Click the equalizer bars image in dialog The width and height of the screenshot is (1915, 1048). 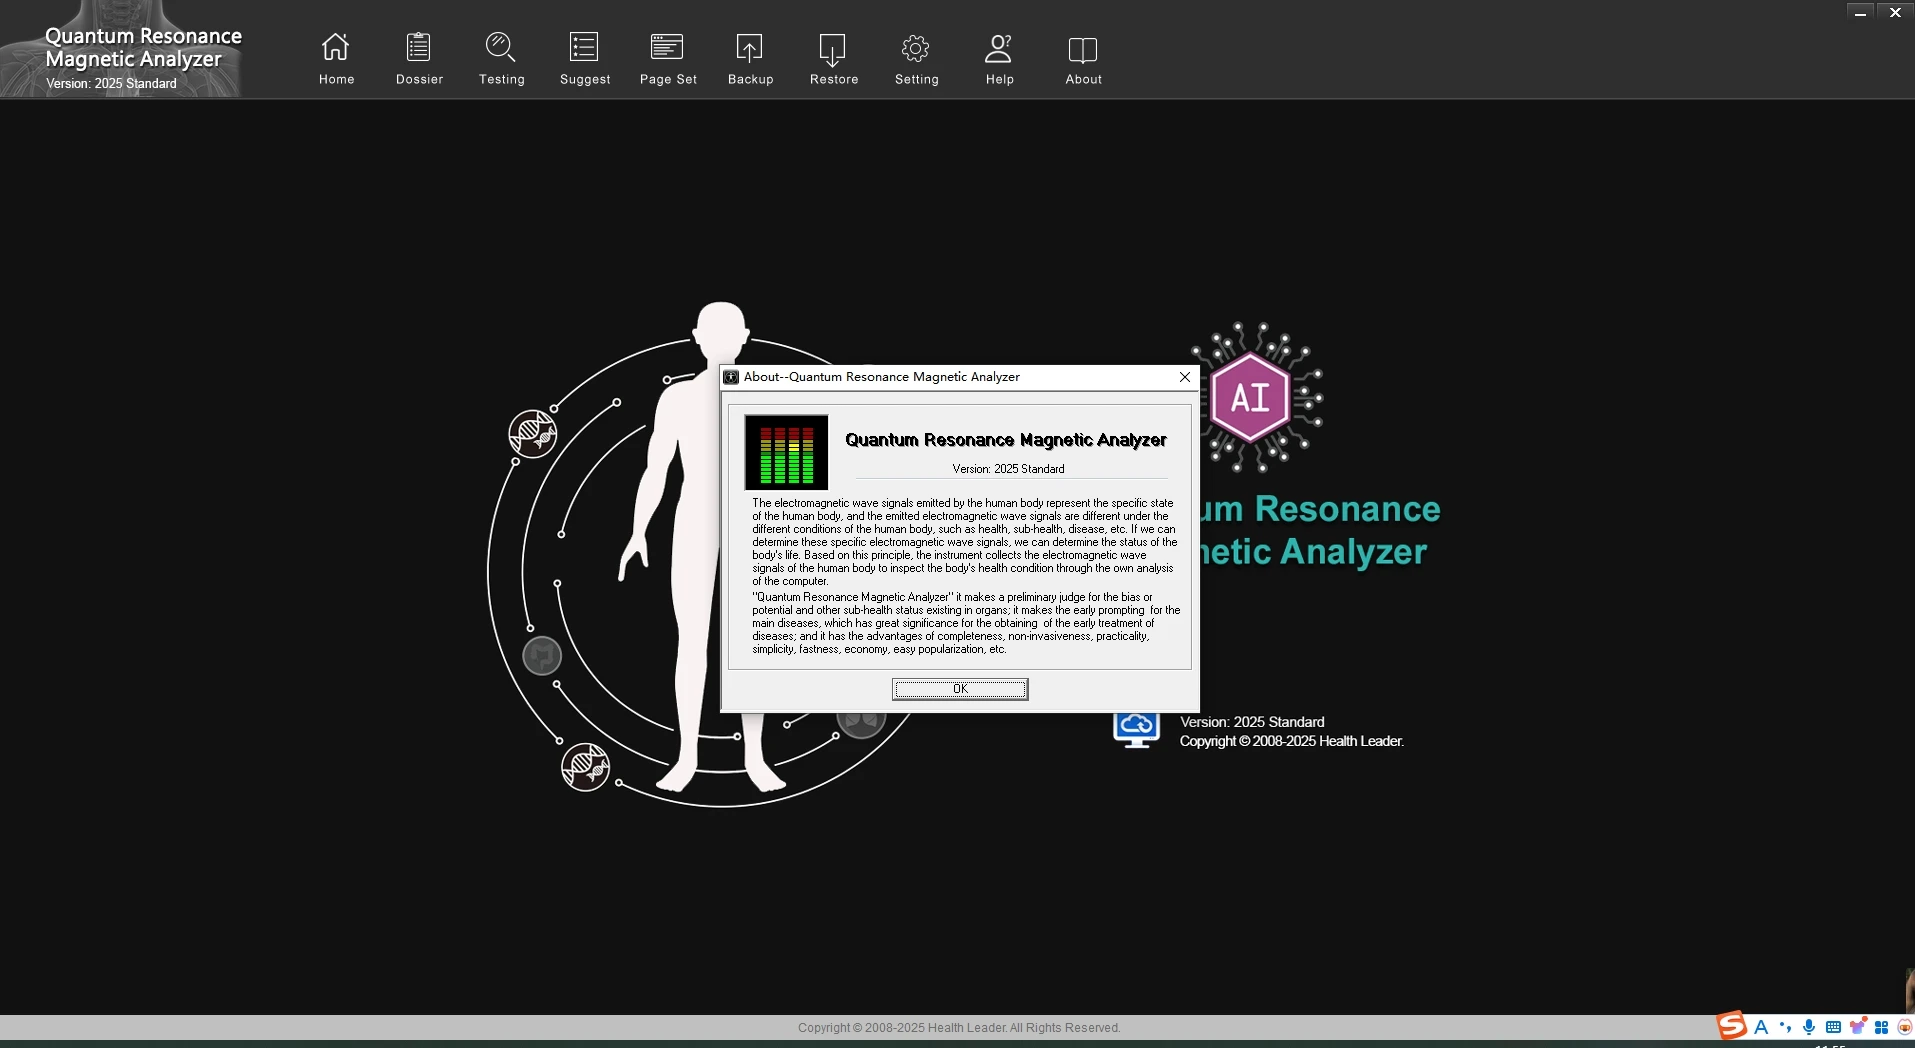[786, 452]
